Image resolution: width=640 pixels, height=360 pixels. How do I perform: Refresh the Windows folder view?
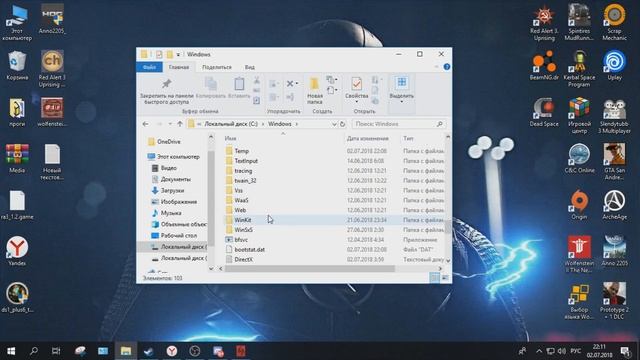[342, 124]
